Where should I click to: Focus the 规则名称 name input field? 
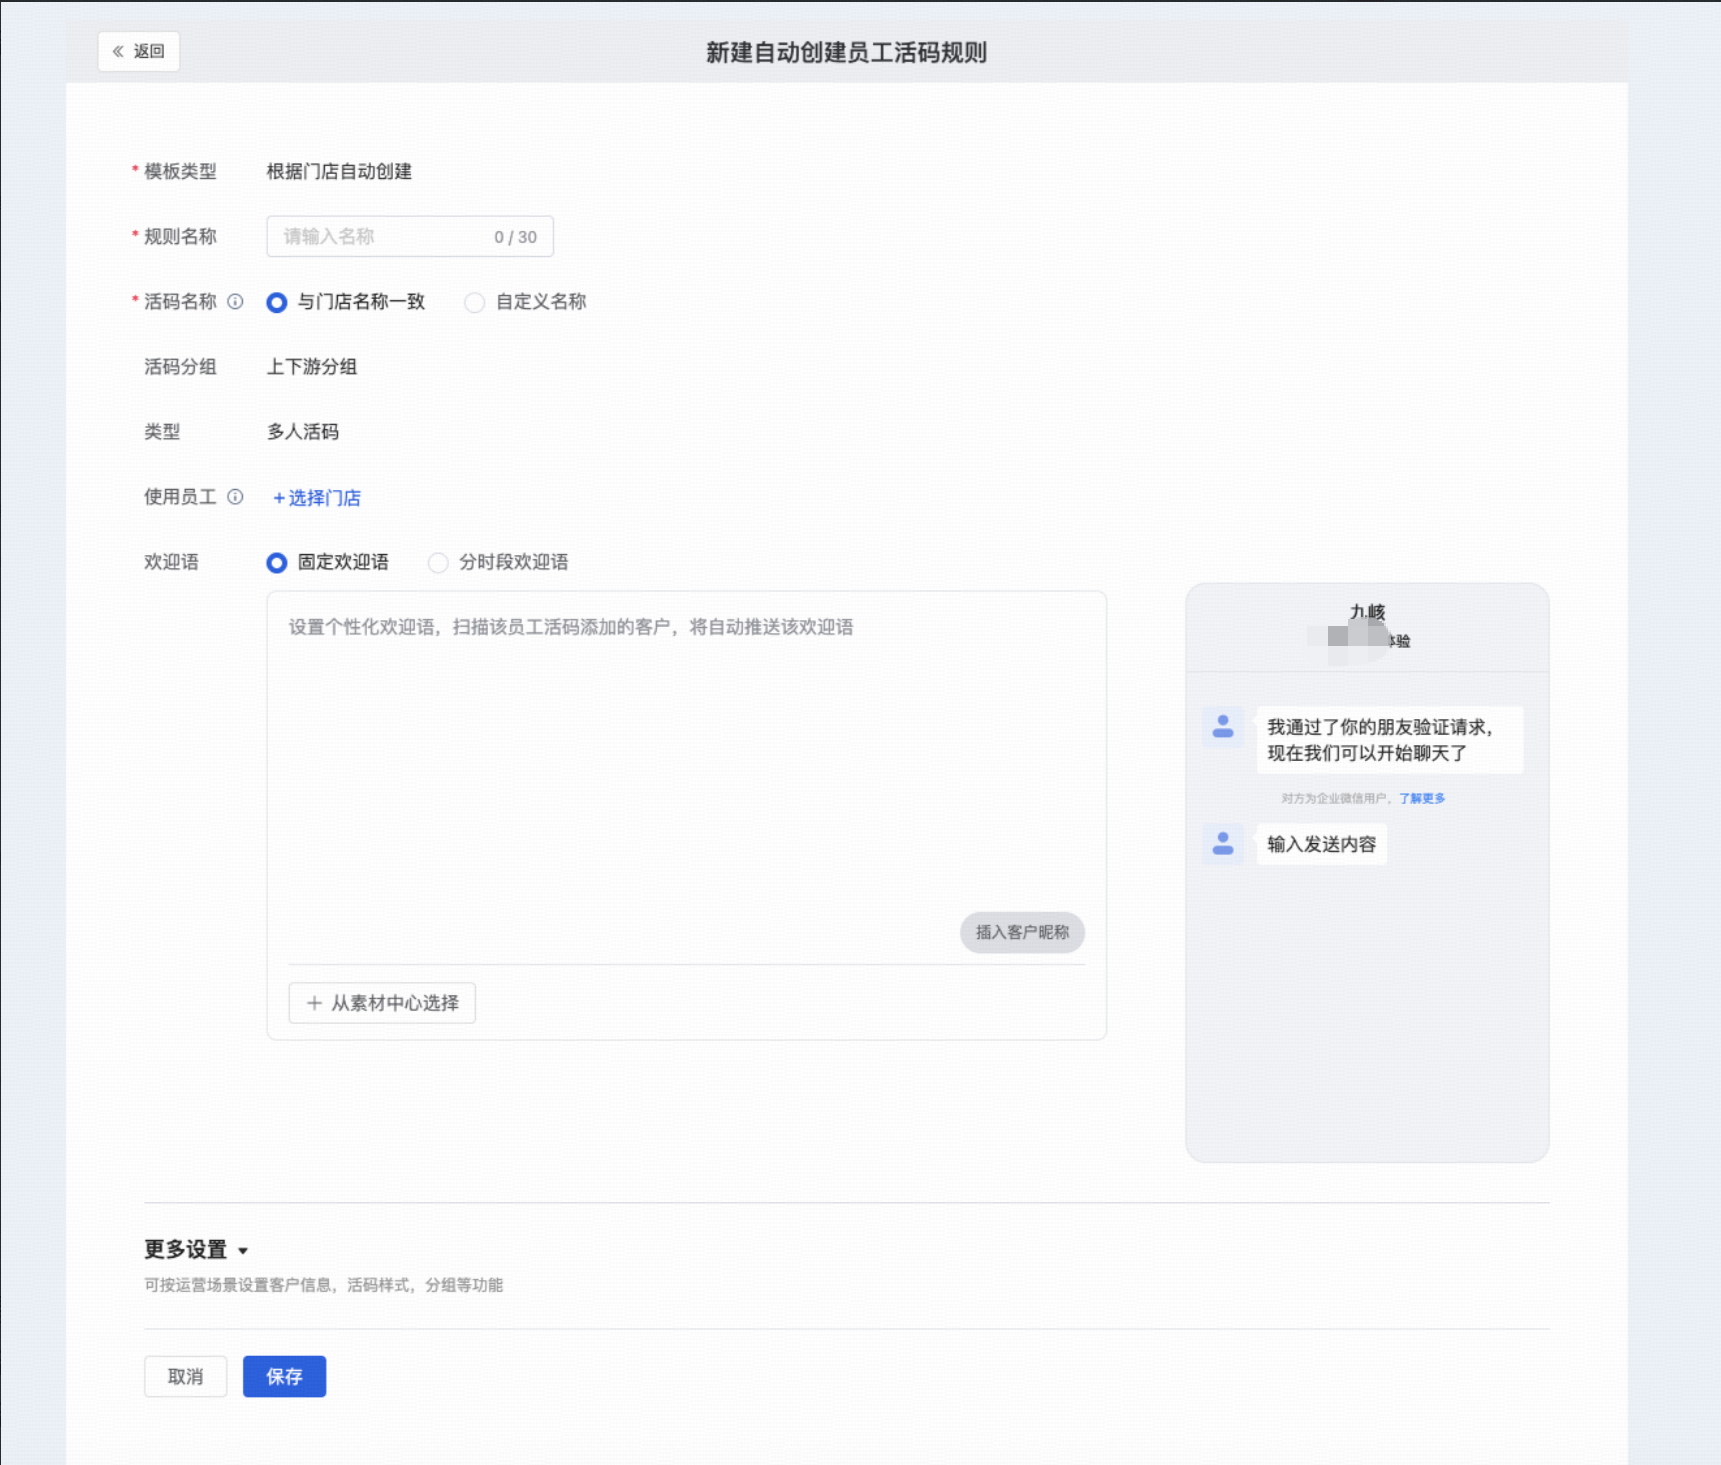pyautogui.click(x=409, y=236)
